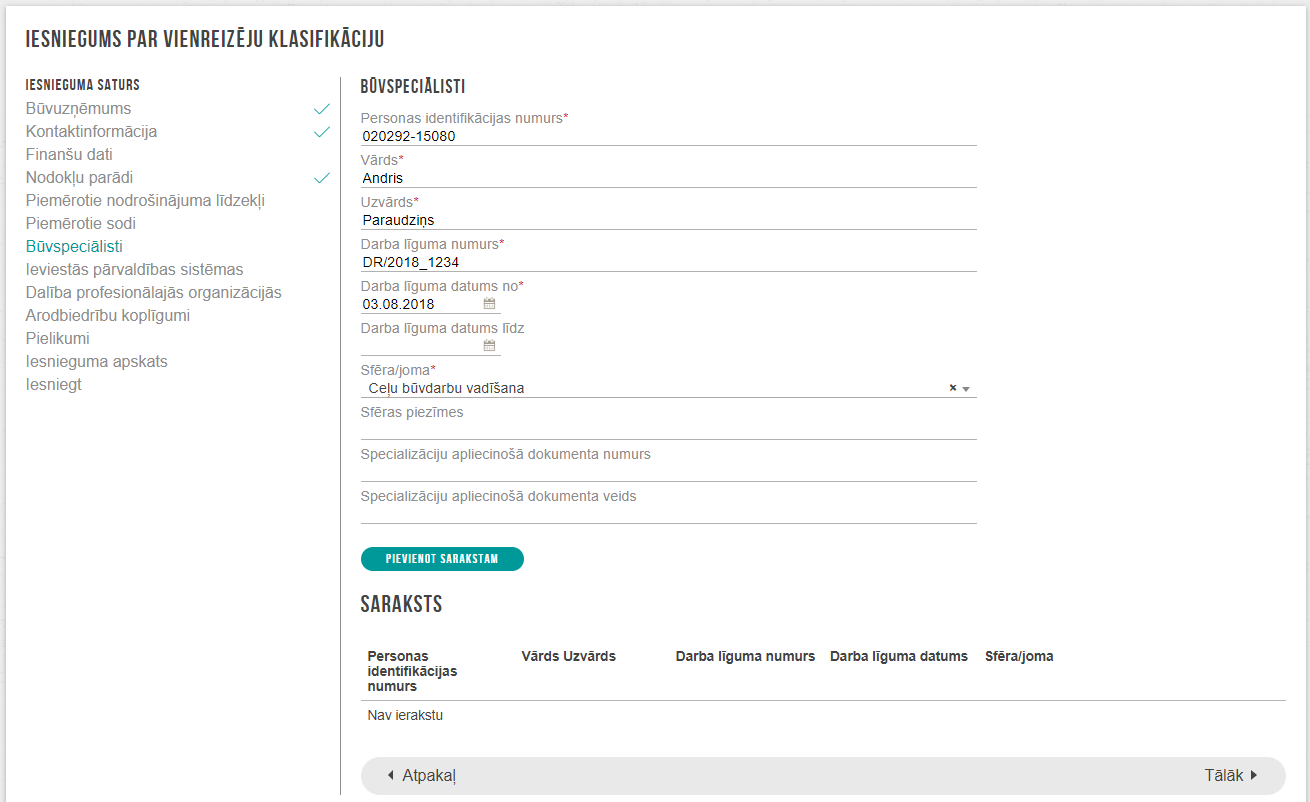Go to Nodokļu parādi section
Screen dimensions: 1310x802
(x=79, y=177)
